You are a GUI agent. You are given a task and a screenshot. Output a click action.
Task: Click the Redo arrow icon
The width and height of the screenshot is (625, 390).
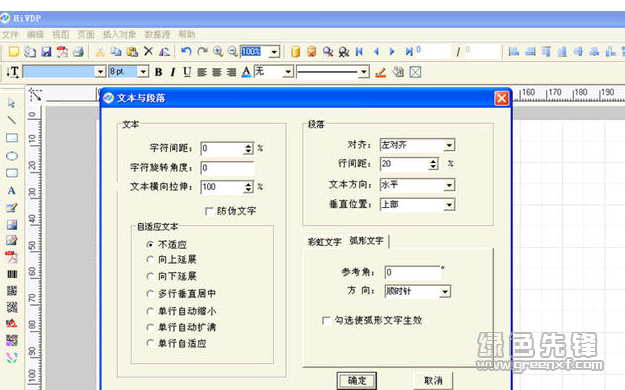pos(202,51)
